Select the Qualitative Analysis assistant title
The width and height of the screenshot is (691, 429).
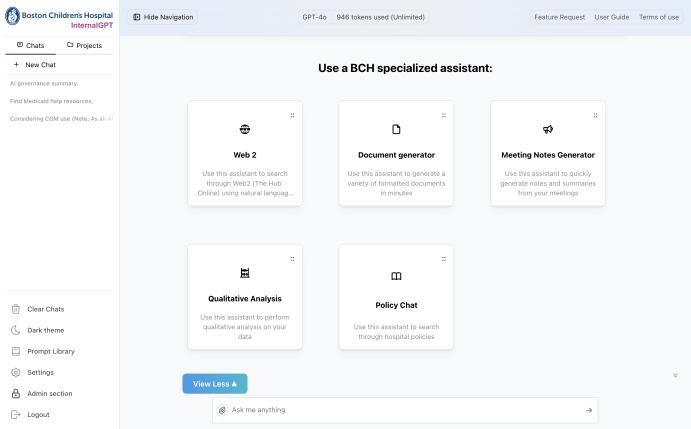click(x=245, y=298)
